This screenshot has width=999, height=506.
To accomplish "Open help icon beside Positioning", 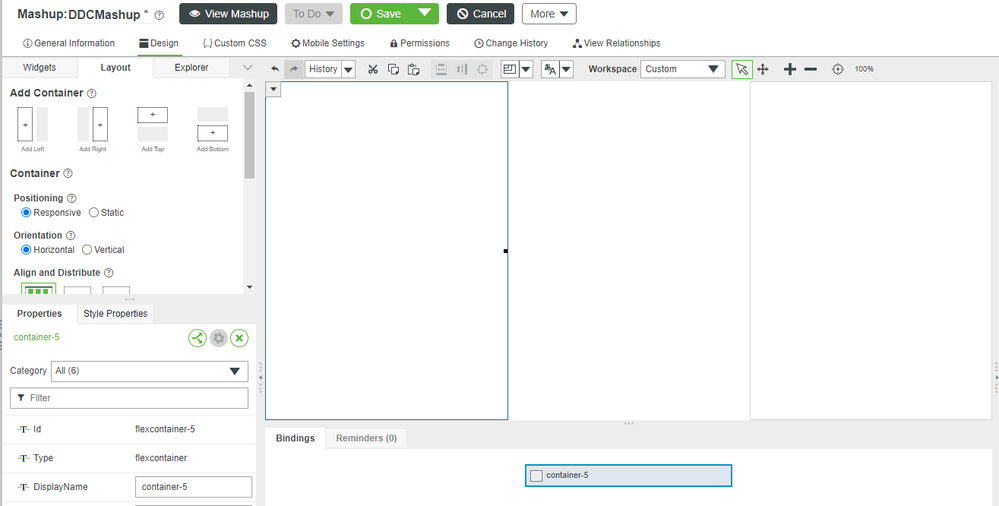I will pos(71,198).
